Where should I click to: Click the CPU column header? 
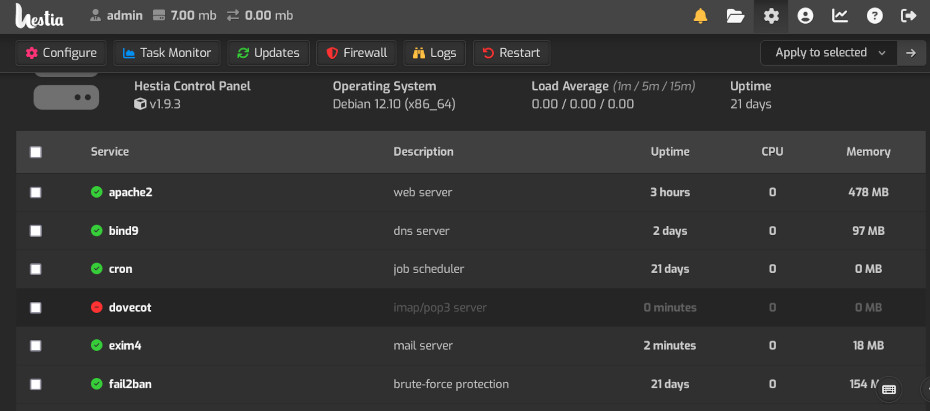click(x=772, y=152)
